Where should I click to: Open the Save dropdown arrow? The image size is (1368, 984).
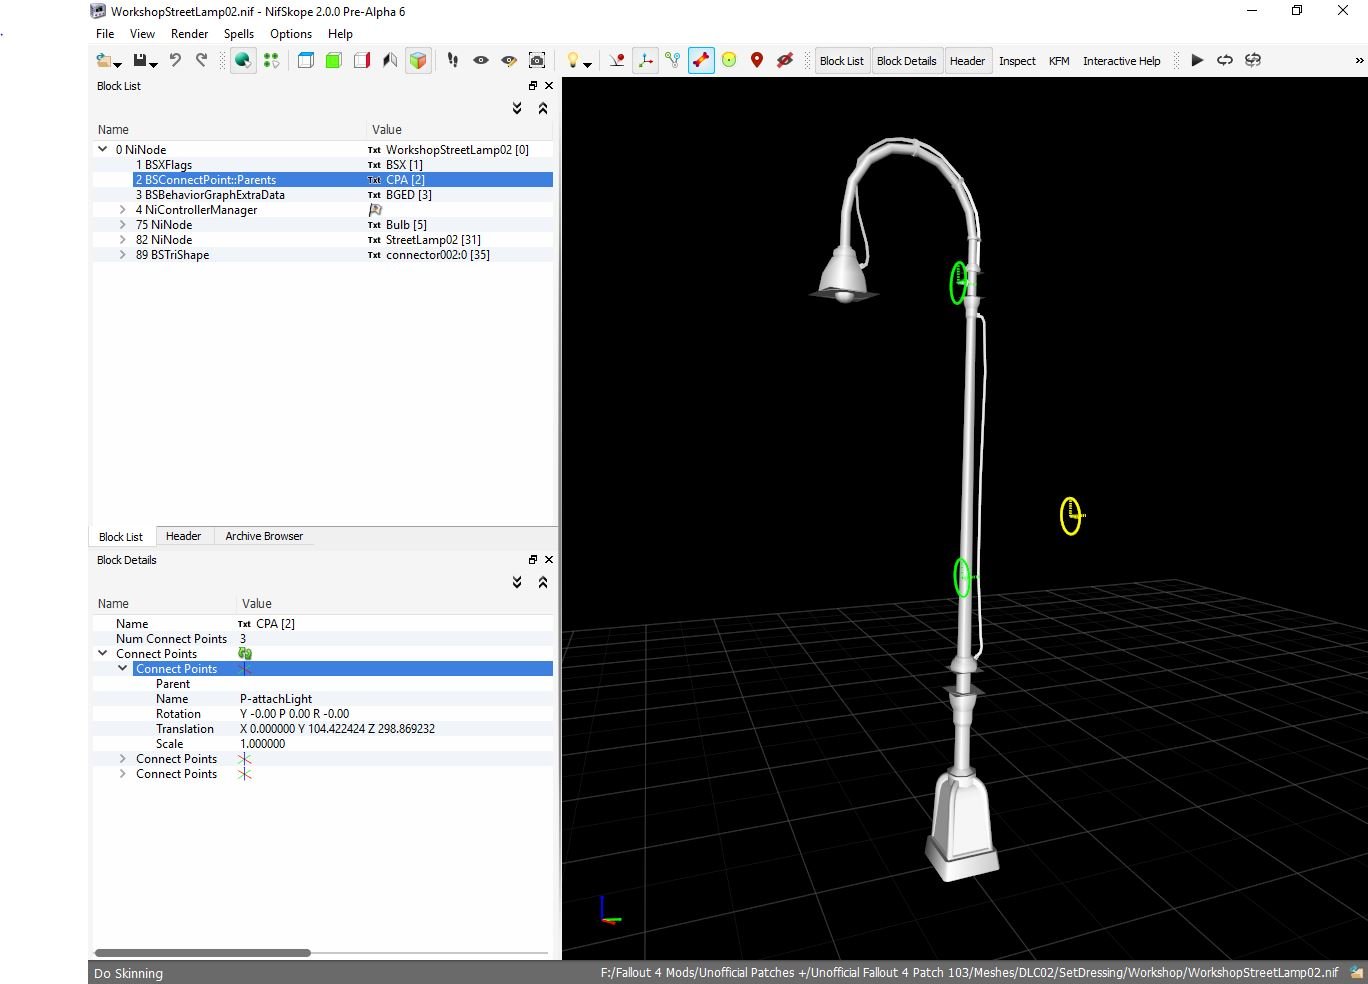pos(154,65)
